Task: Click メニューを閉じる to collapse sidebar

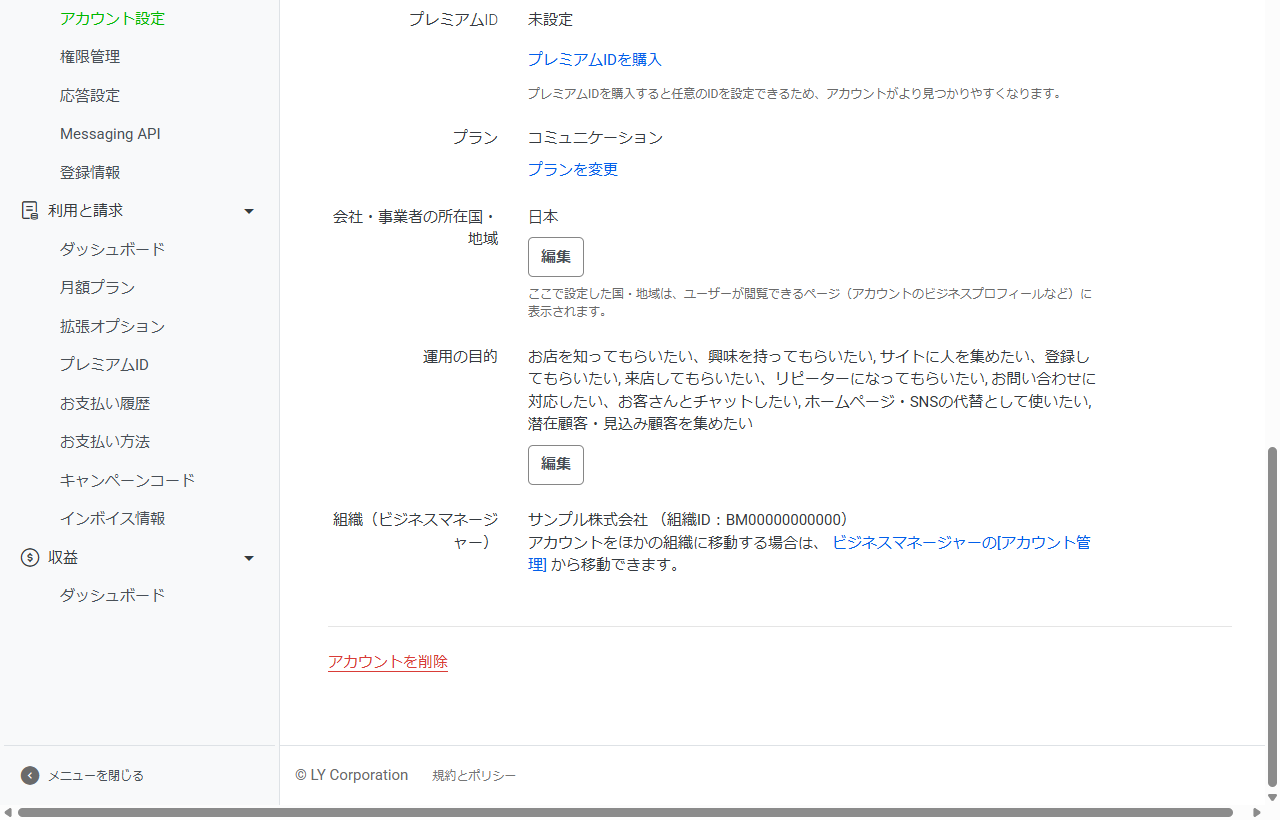Action: (96, 775)
